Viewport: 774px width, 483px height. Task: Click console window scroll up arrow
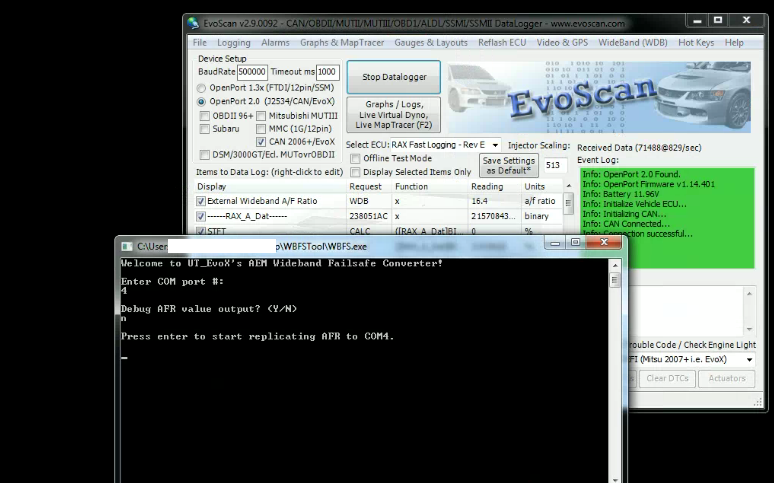[x=615, y=266]
